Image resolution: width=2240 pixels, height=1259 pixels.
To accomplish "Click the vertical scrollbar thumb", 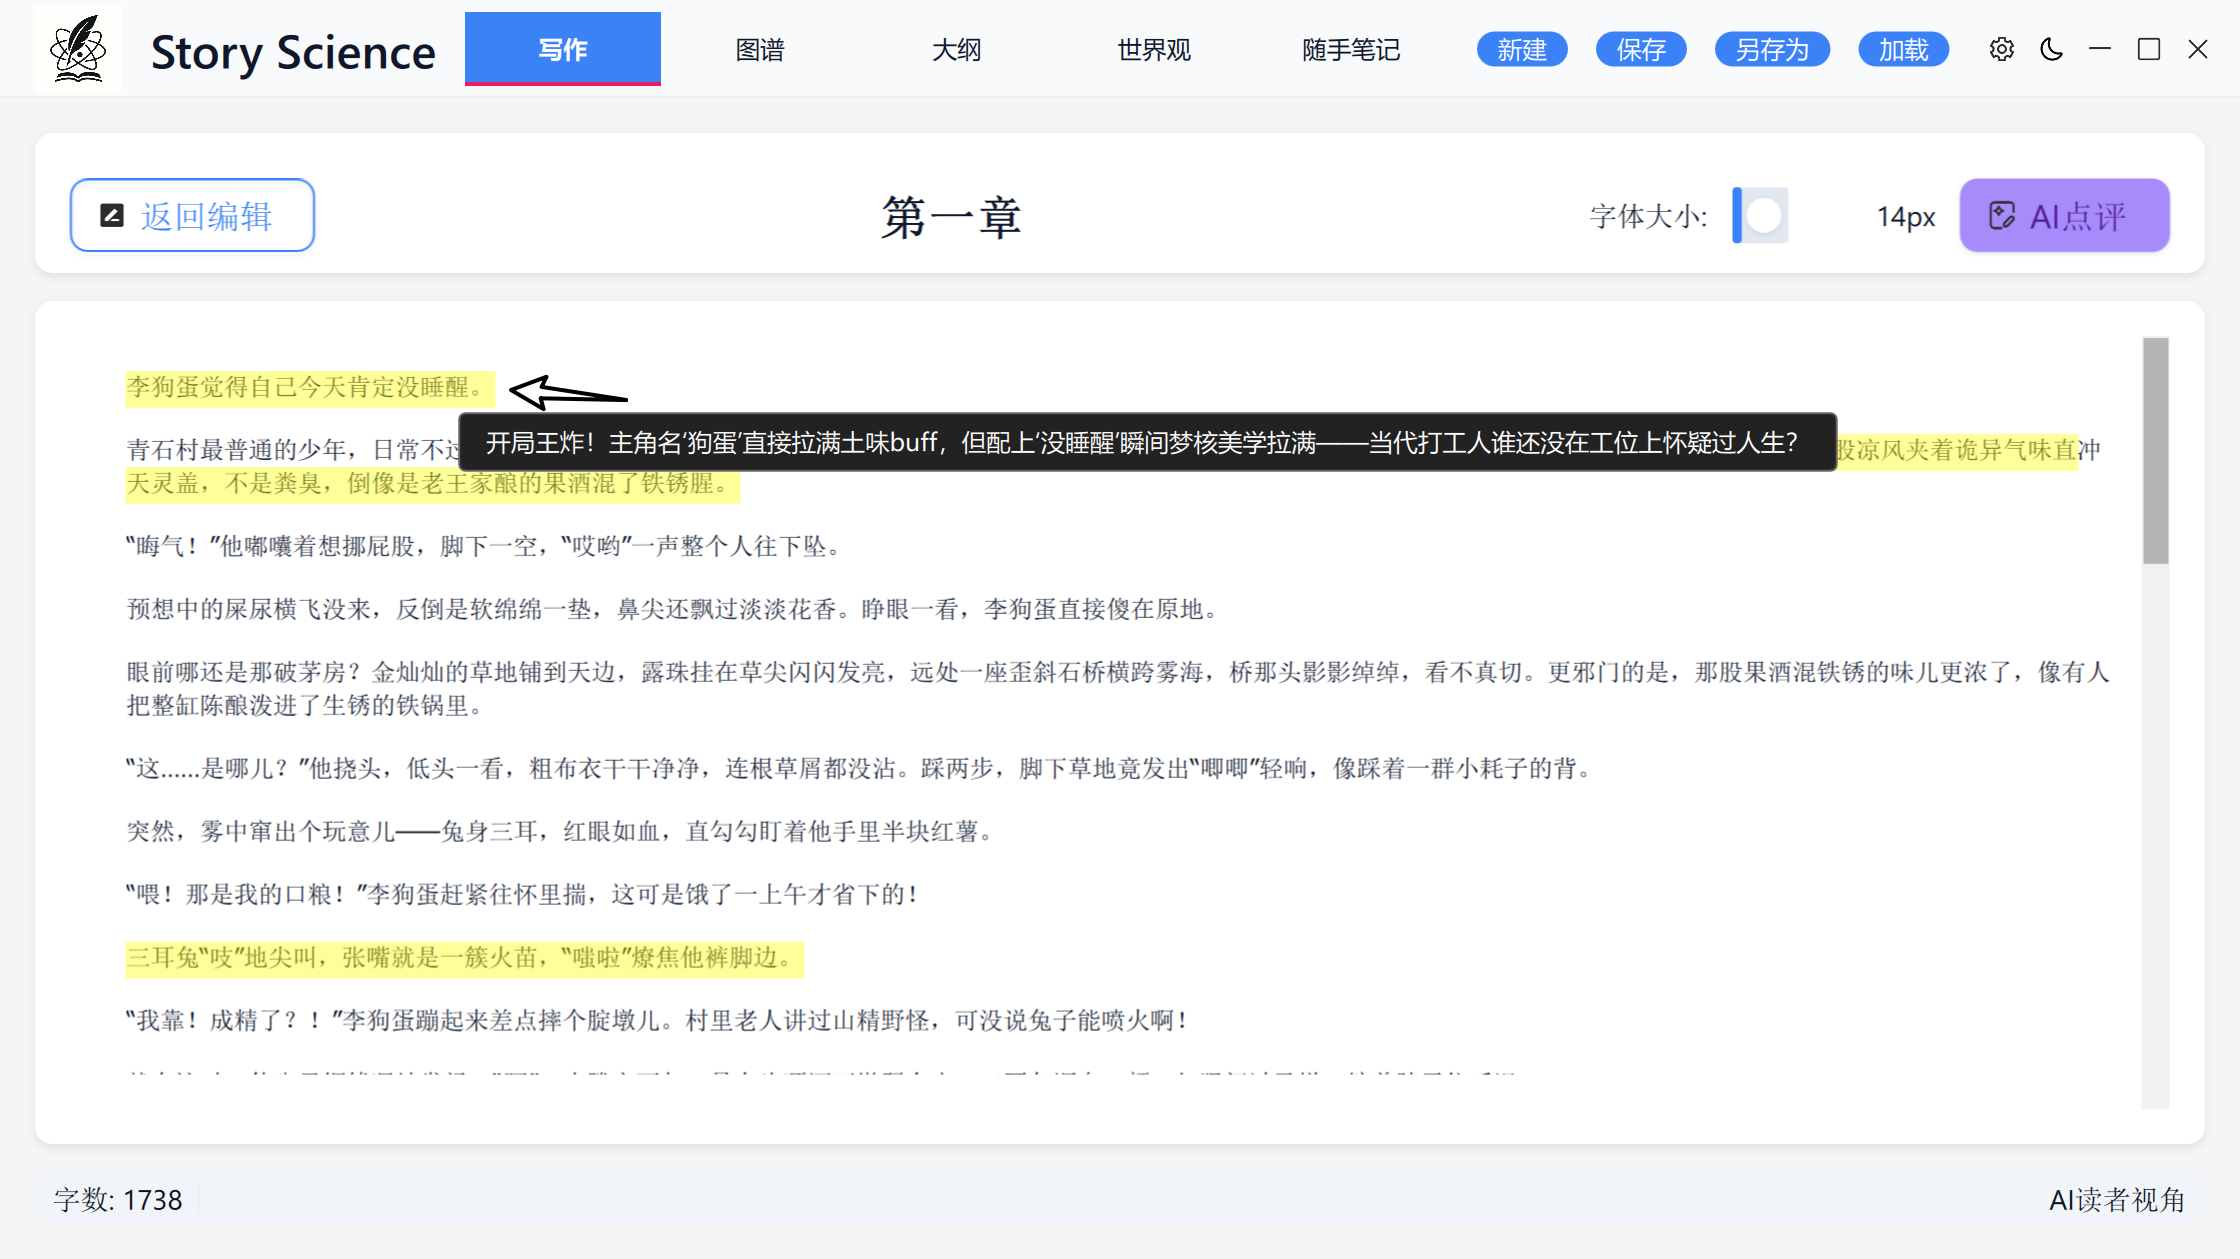I will [2155, 451].
